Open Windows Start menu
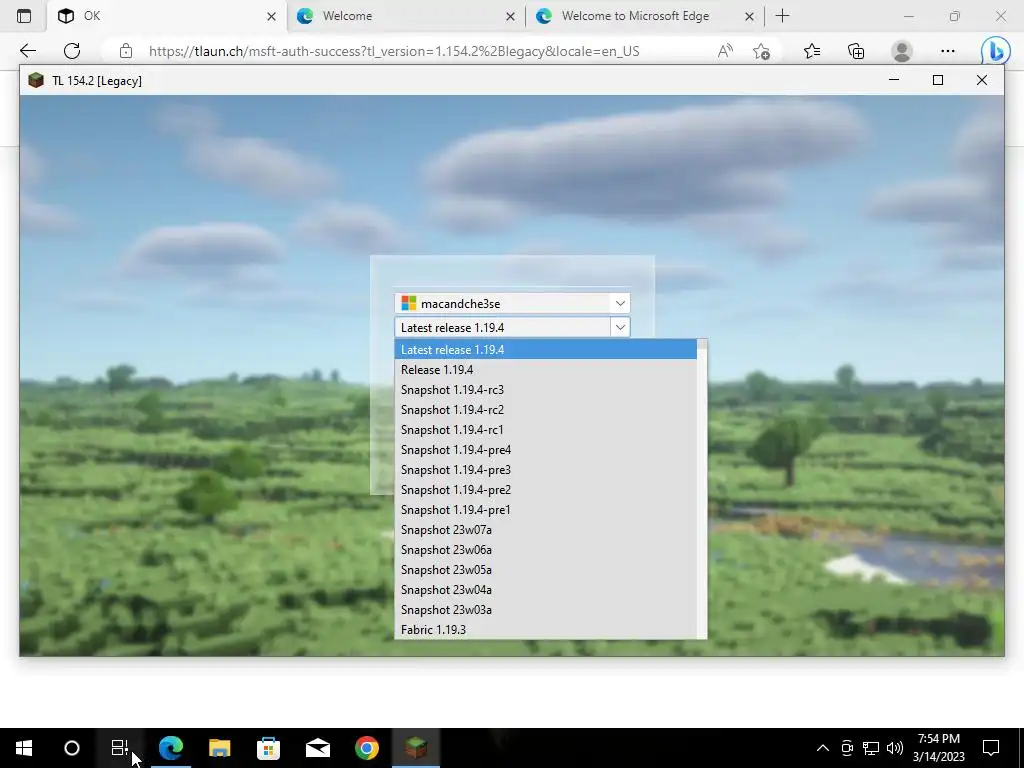 pyautogui.click(x=24, y=748)
